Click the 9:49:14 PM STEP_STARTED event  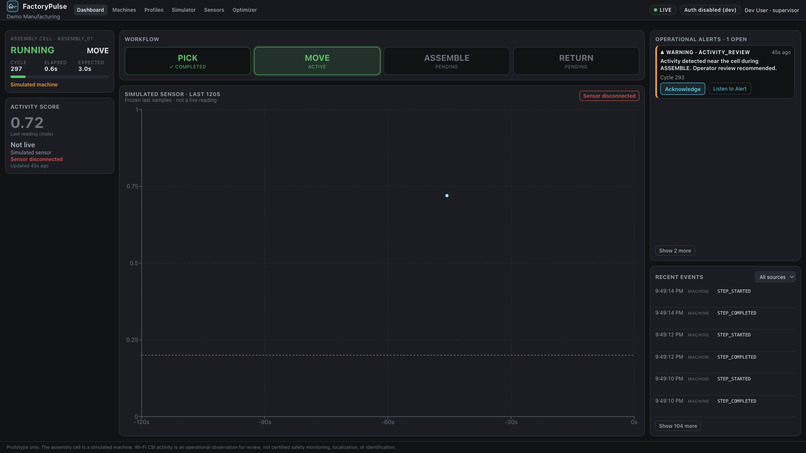tap(725, 292)
